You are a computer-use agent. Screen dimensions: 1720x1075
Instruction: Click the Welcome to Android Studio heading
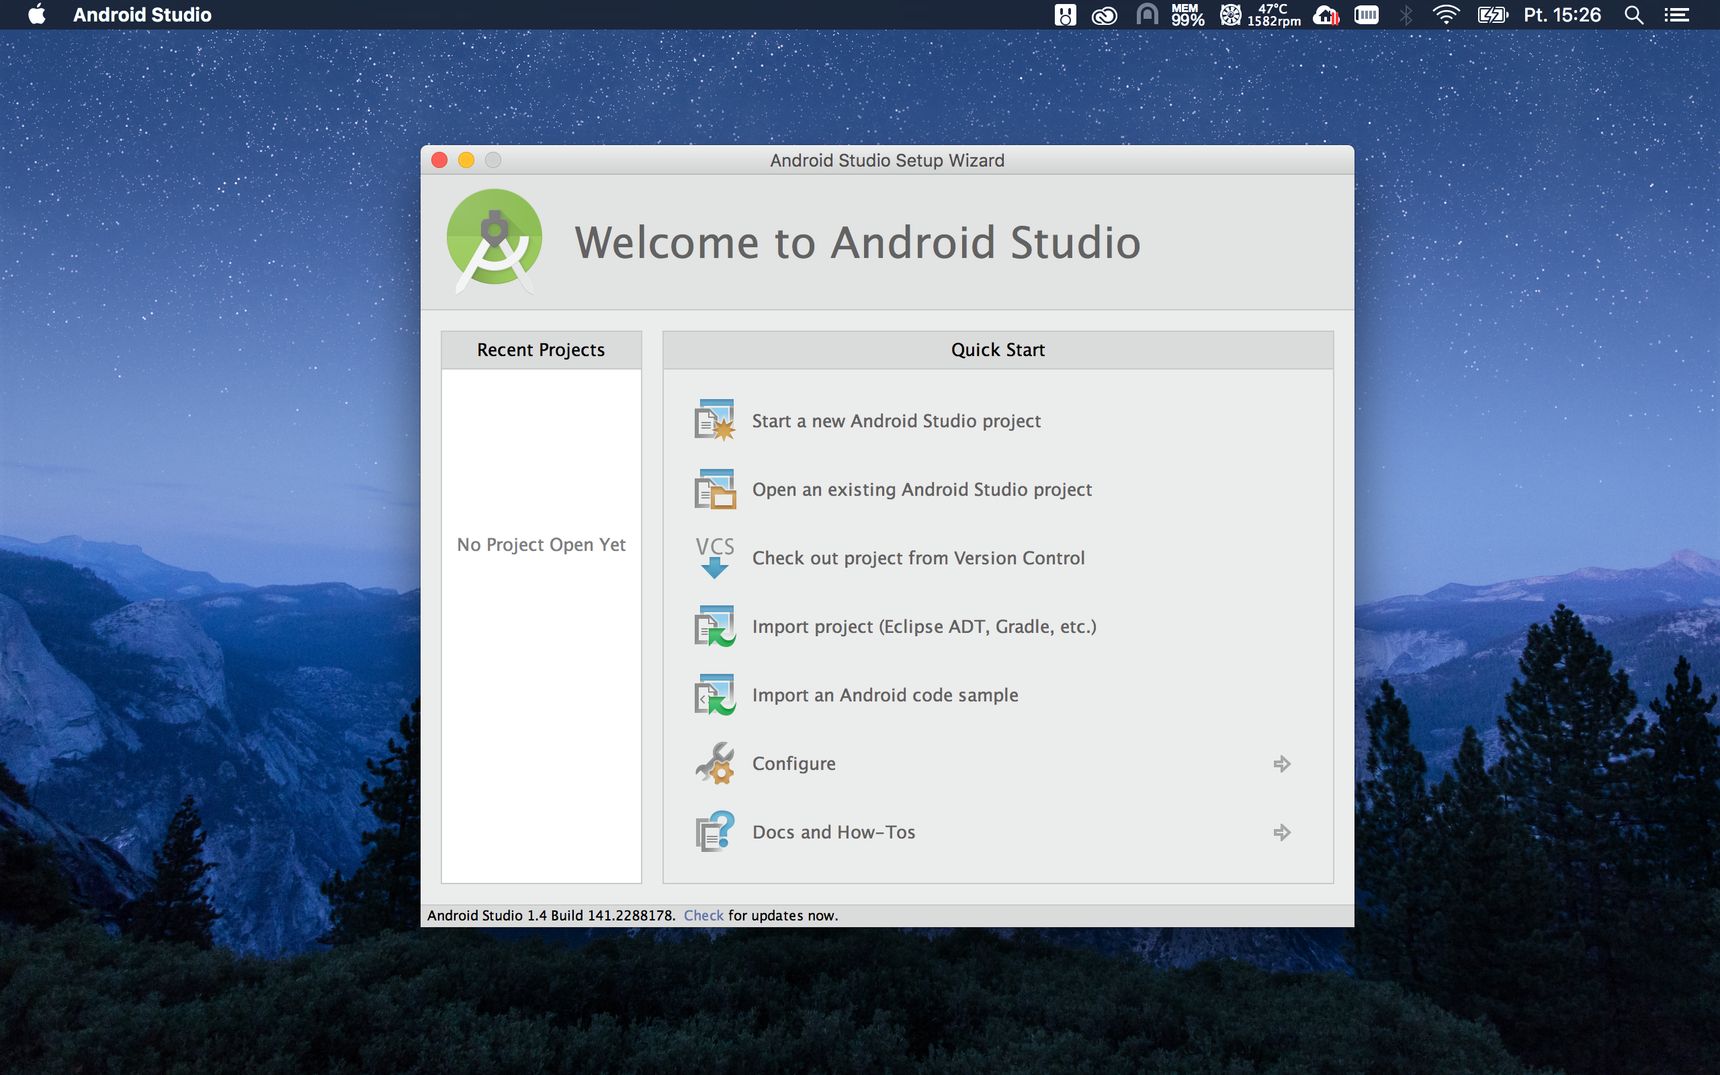(857, 243)
